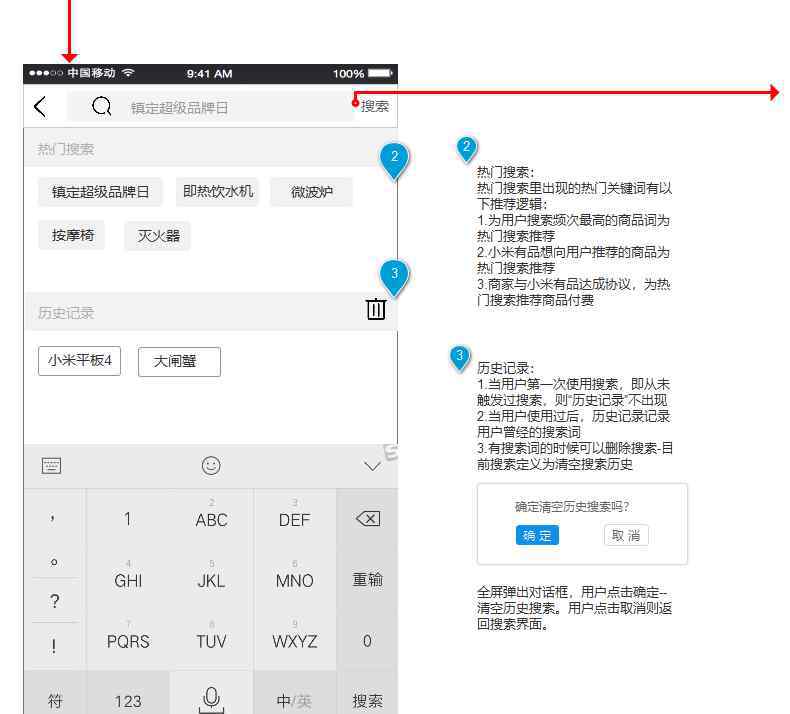Cancel the dialog with 取消 button
Screen dimensions: 790x714
point(626,535)
